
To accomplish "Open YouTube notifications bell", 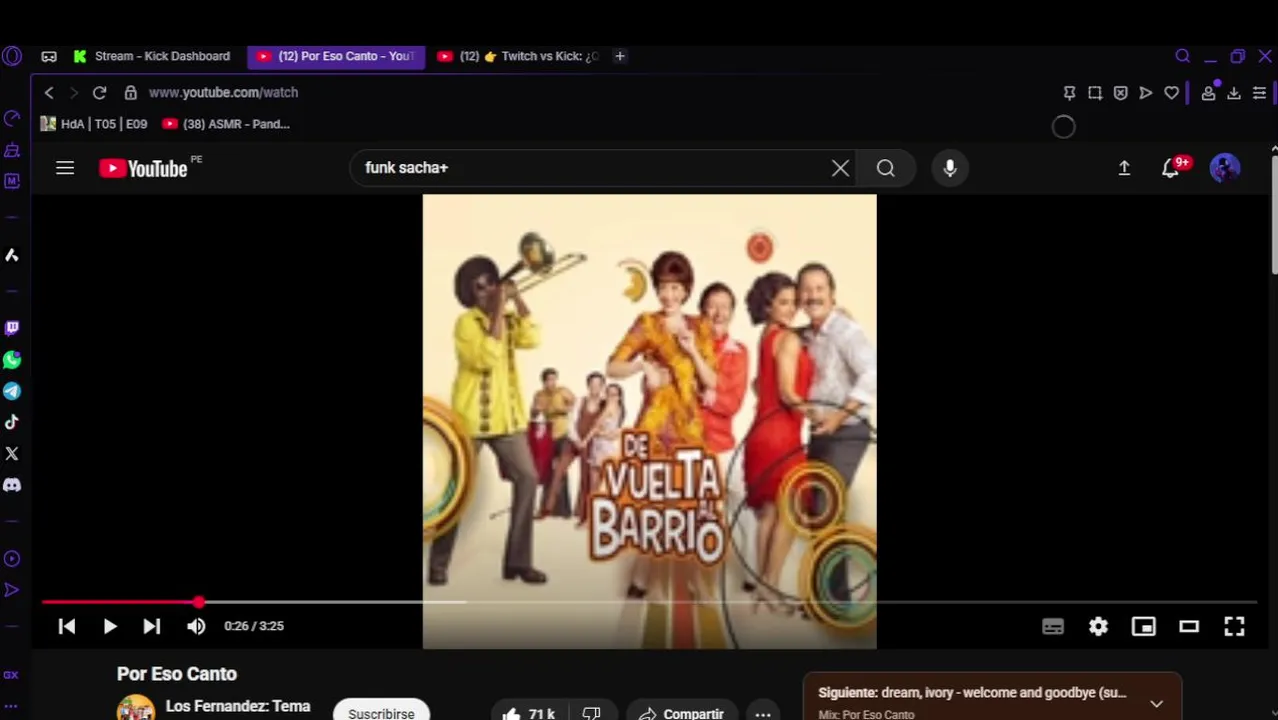I will click(x=1171, y=168).
